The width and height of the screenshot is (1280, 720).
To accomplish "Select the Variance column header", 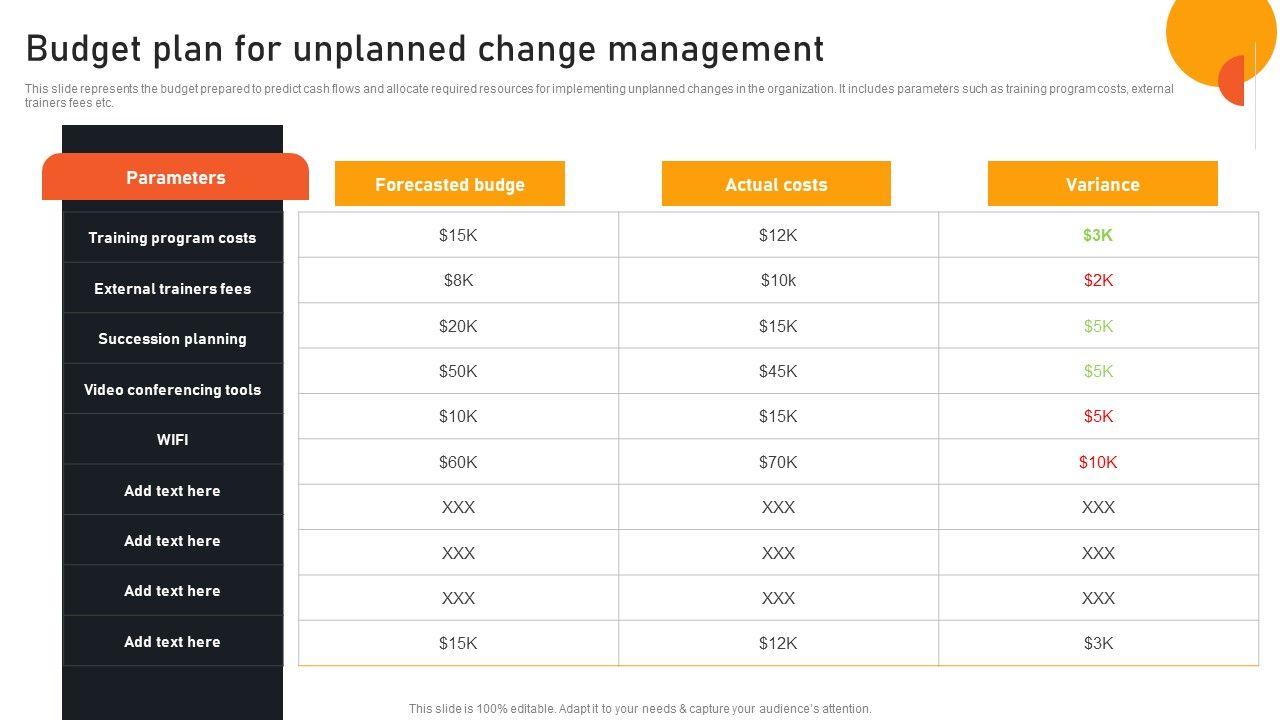I will pos(1102,184).
